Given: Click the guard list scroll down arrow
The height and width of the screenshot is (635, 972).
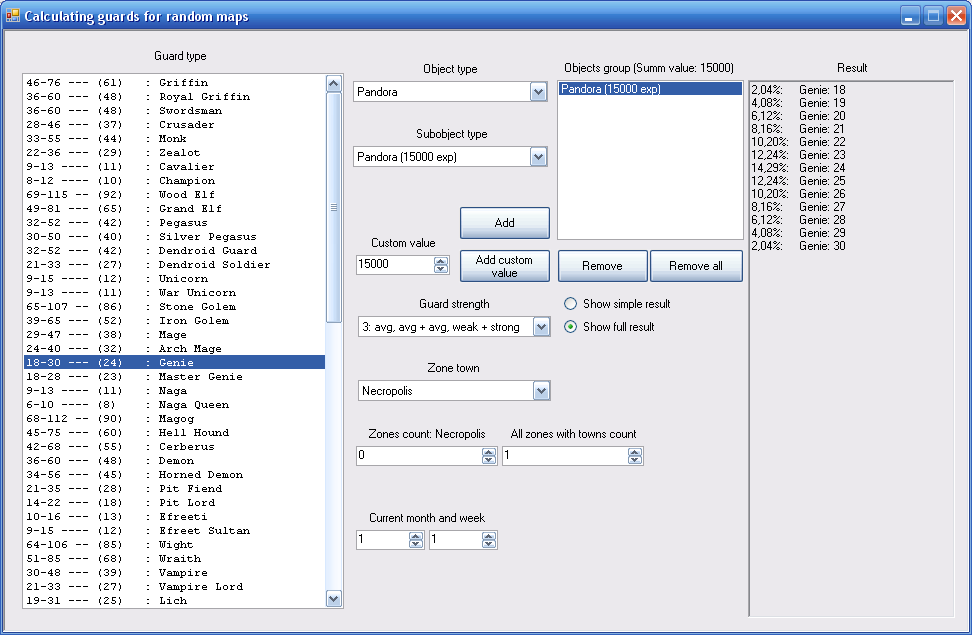Looking at the screenshot, I should pyautogui.click(x=334, y=598).
